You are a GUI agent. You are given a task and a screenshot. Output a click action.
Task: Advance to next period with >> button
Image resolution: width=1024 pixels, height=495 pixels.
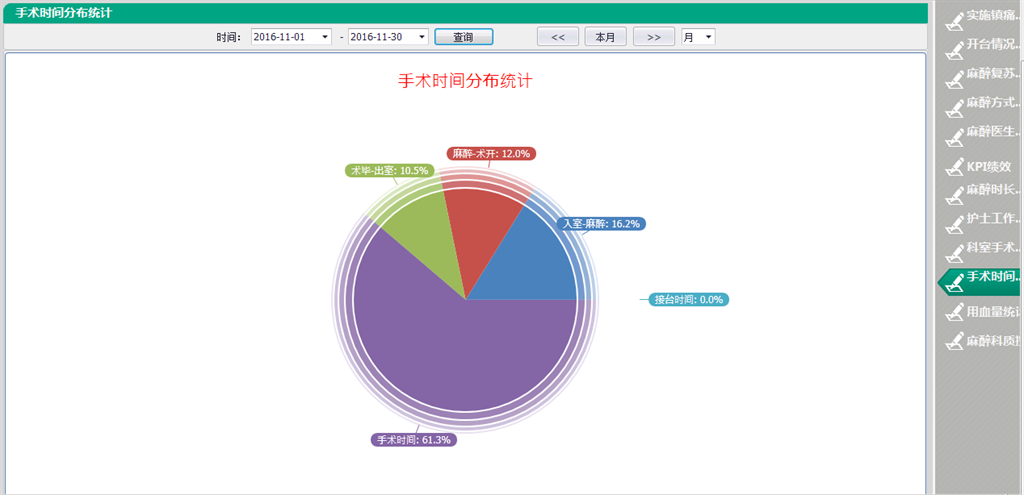(653, 37)
